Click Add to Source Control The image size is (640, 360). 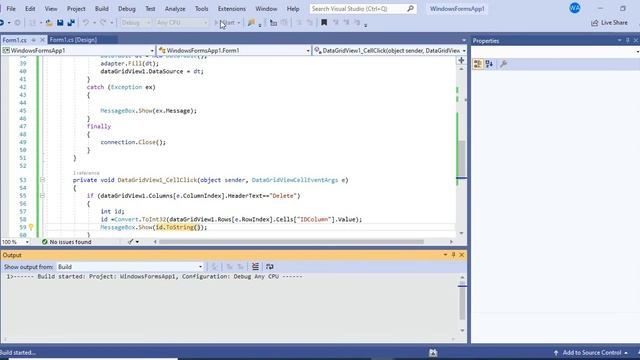click(591, 353)
